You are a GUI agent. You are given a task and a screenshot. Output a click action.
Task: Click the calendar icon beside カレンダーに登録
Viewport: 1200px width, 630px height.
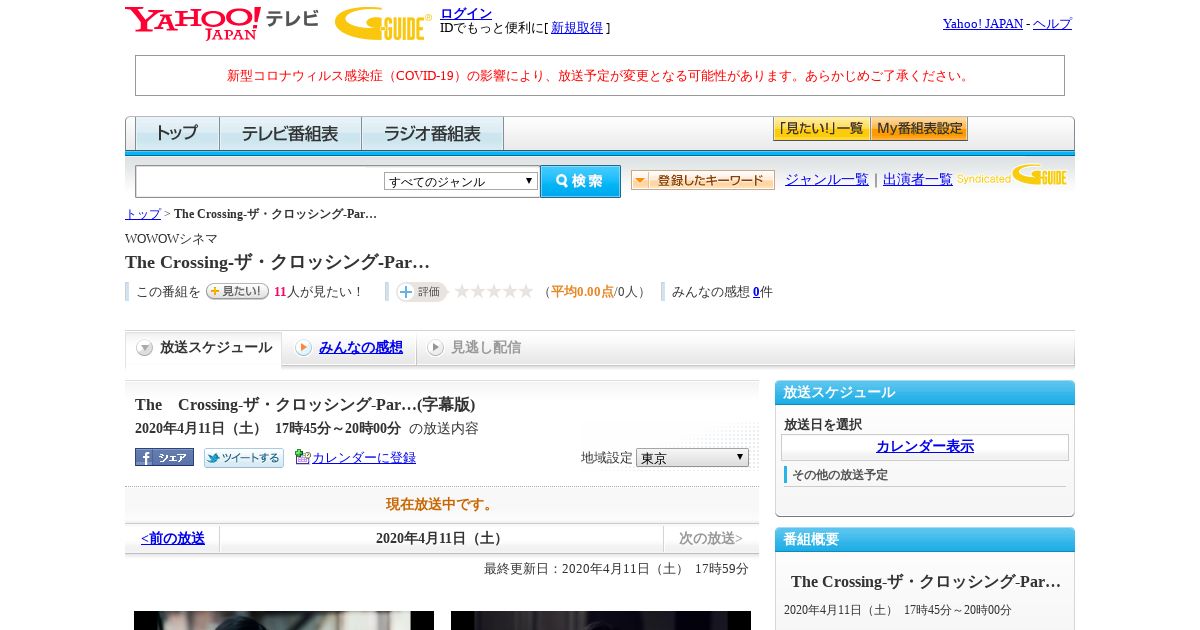point(302,457)
